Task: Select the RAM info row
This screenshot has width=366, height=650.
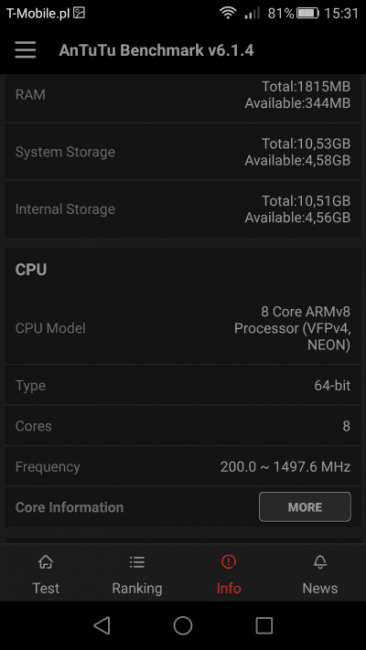Action: point(183,95)
